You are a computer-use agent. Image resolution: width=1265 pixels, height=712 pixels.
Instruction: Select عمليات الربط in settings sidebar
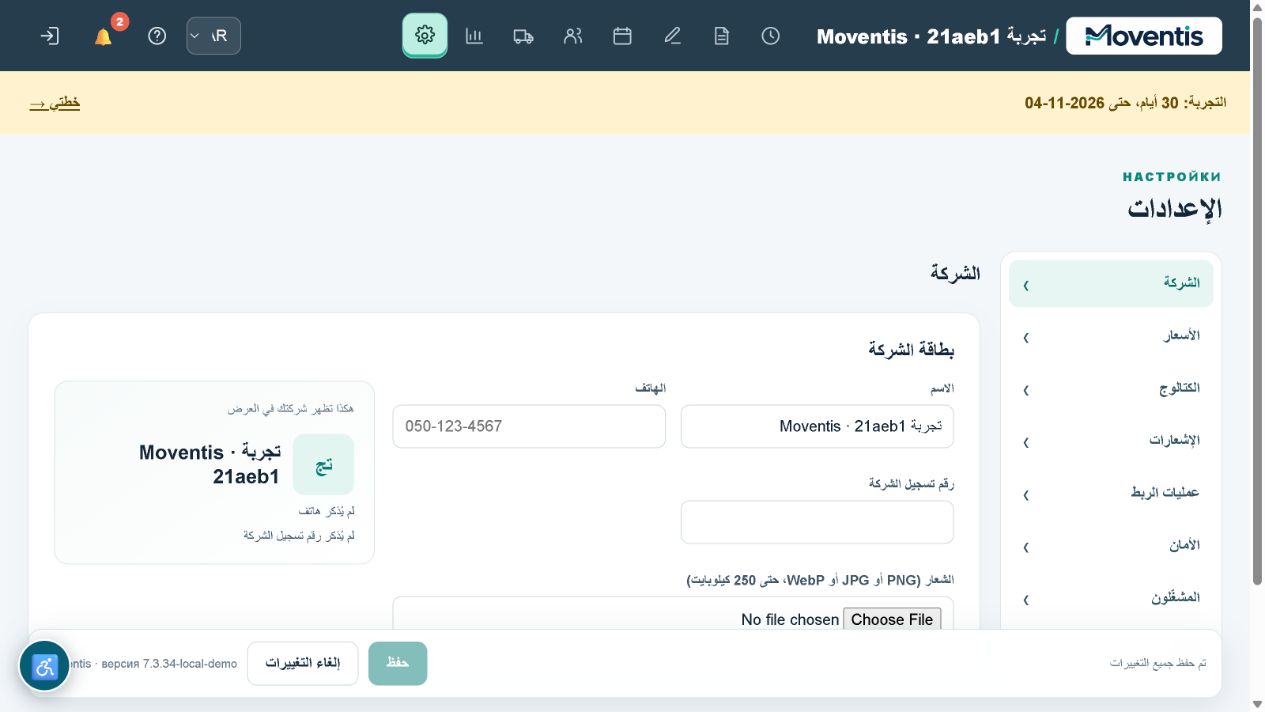coord(1111,493)
